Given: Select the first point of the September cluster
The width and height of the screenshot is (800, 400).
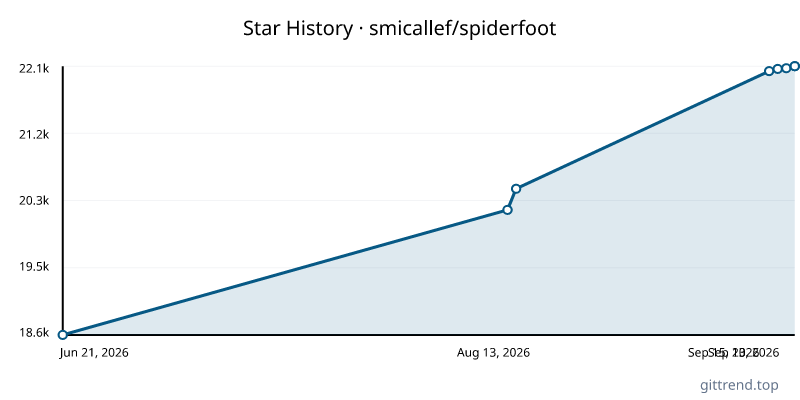Looking at the screenshot, I should (x=769, y=71).
